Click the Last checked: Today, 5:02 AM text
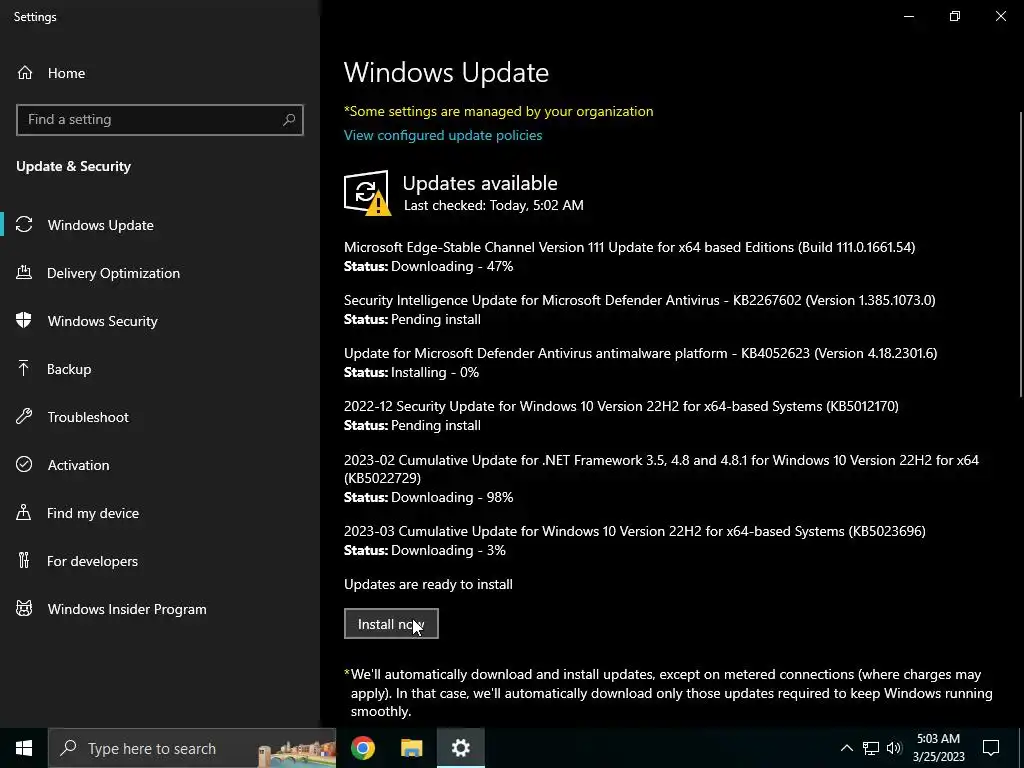Viewport: 1024px width, 768px height. pyautogui.click(x=494, y=205)
